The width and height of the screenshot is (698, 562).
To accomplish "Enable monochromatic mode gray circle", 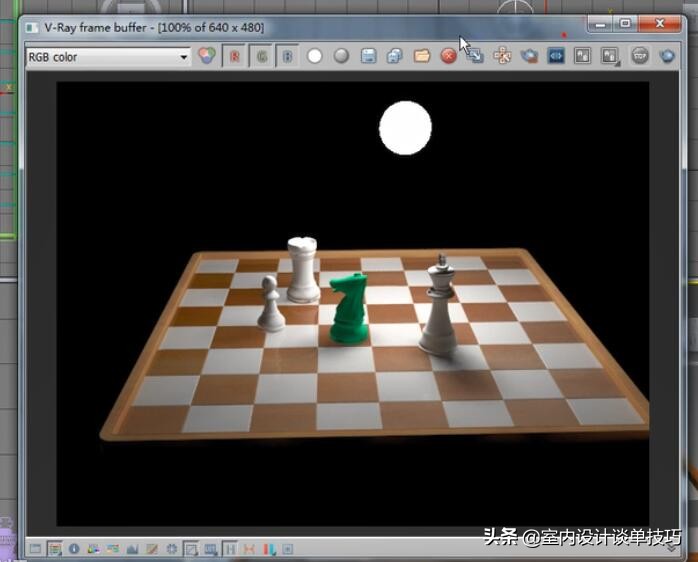I will 341,56.
